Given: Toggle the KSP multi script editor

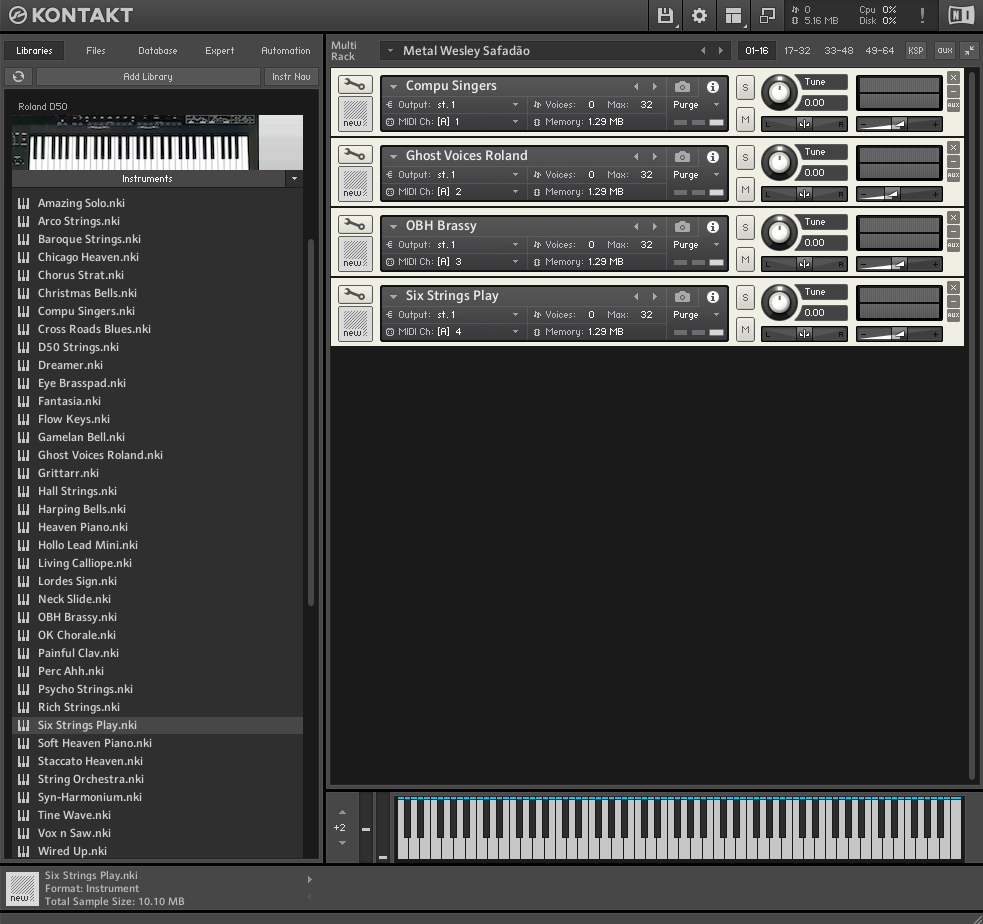Looking at the screenshot, I should [915, 51].
